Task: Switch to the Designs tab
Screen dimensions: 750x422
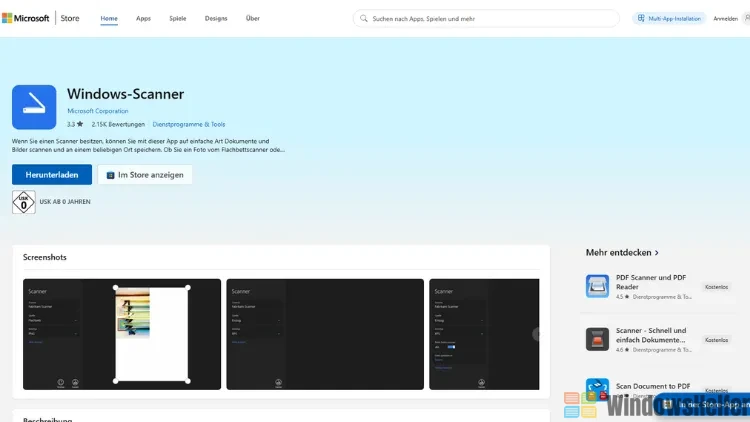Action: 216,18
